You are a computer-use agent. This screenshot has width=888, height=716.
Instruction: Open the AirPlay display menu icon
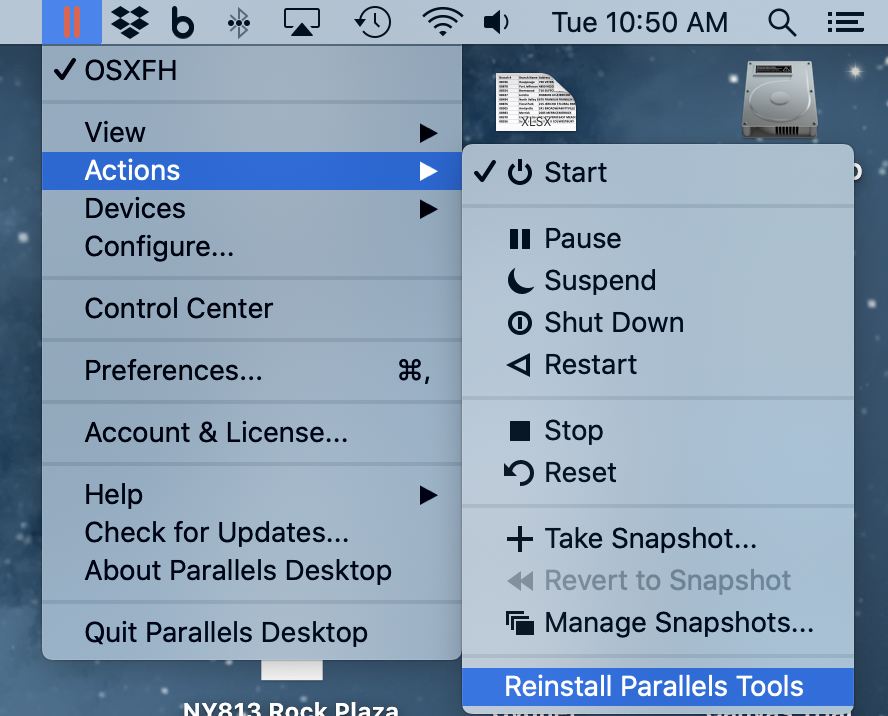coord(302,23)
